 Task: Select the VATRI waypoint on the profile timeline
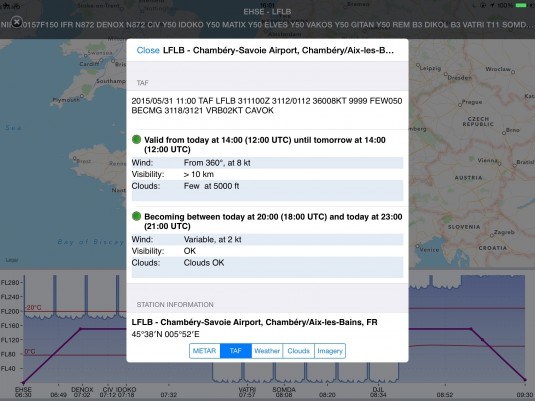[x=247, y=392]
